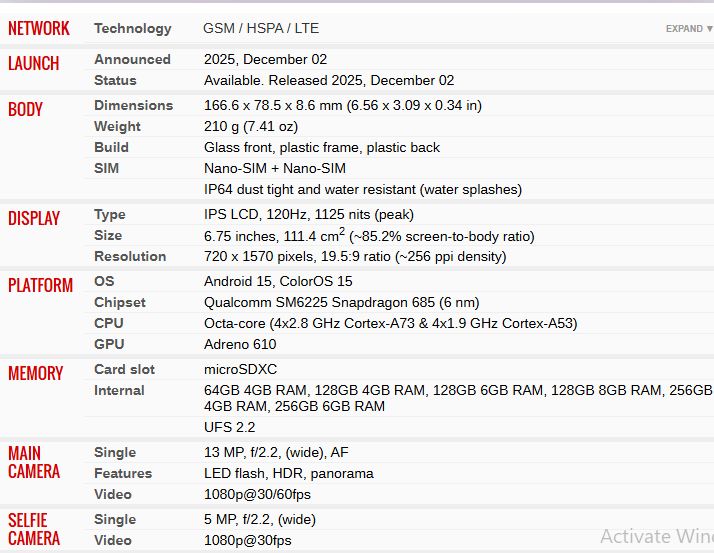Click the MAIN CAMERA section heading

coord(34,462)
